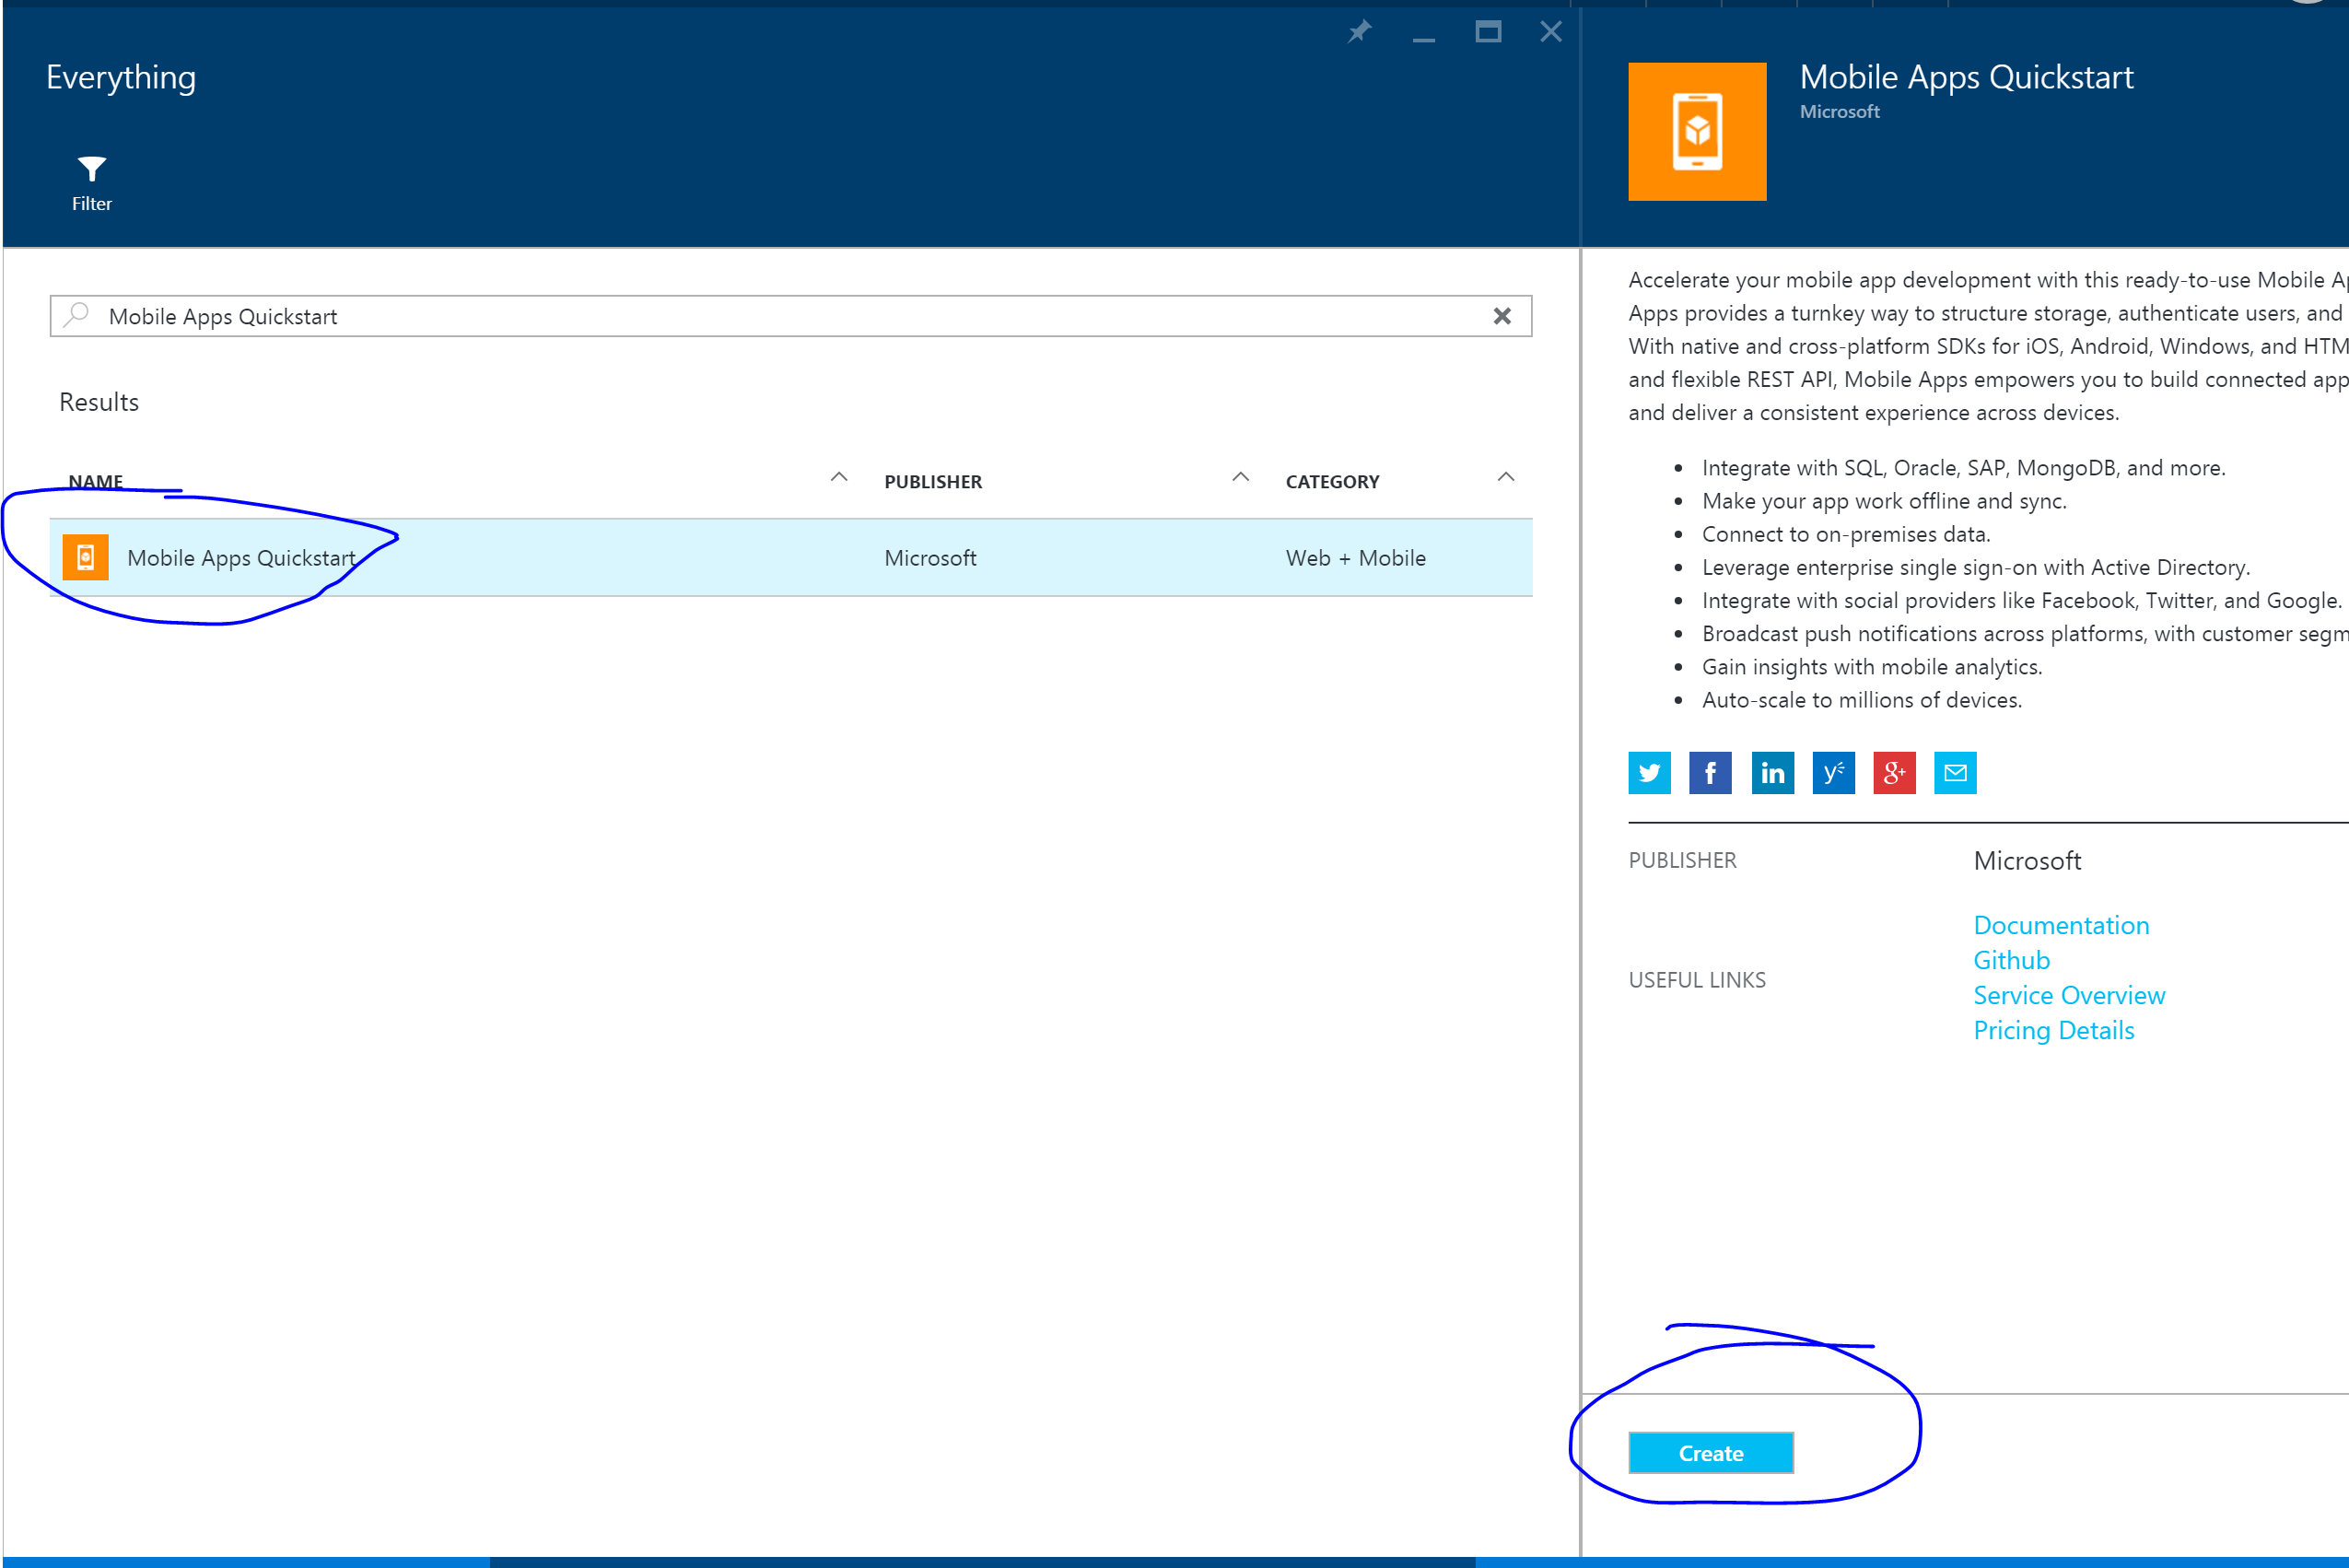This screenshot has height=1568, width=2349.
Task: Share via email envelope icon
Action: (1955, 773)
